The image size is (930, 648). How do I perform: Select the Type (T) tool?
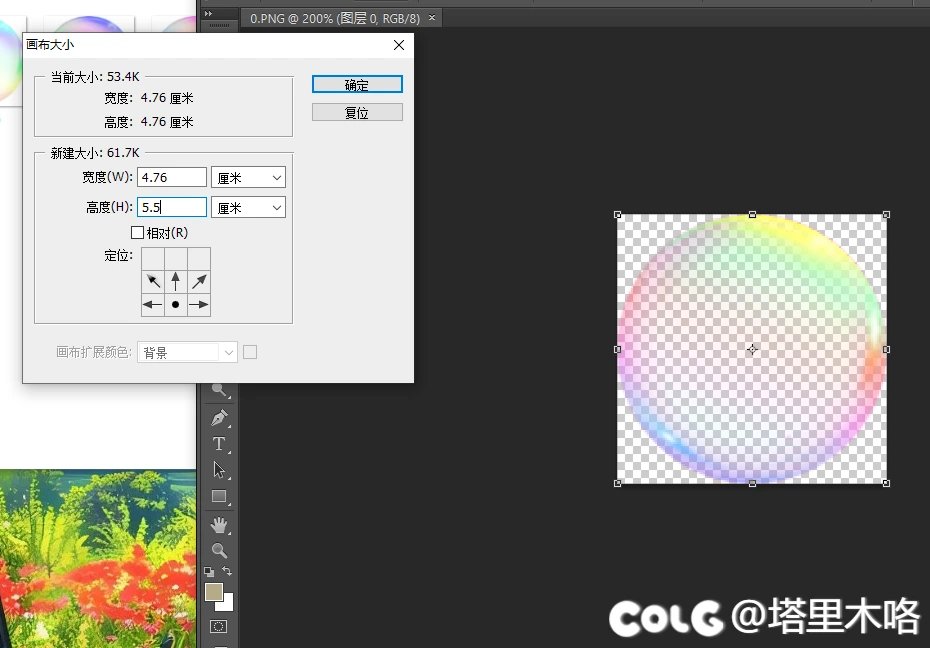tap(219, 444)
